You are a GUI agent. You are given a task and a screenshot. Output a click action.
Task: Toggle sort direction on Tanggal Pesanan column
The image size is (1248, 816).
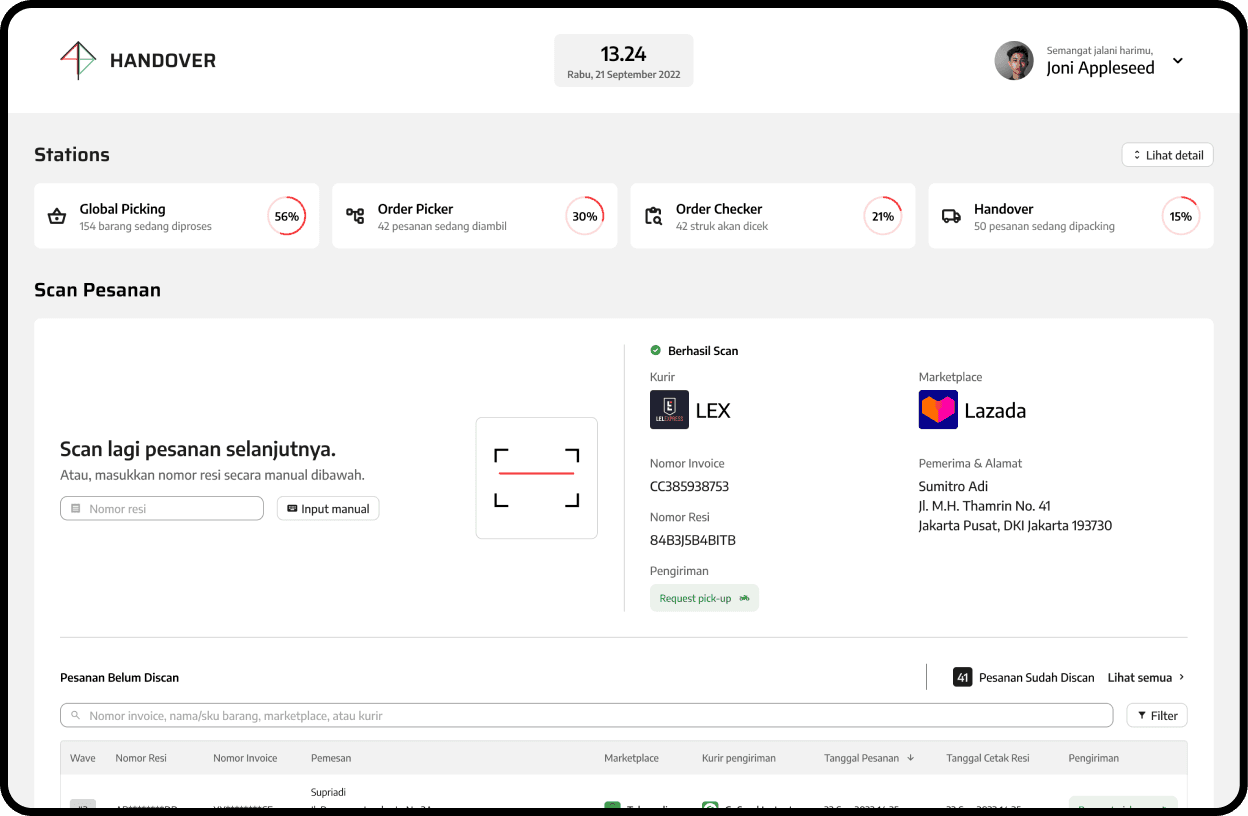pyautogui.click(x=910, y=757)
